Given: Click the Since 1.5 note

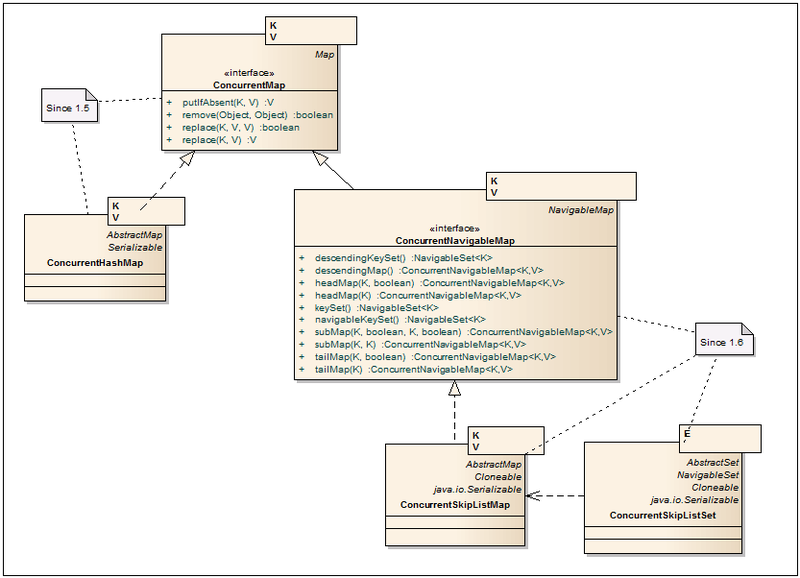Looking at the screenshot, I should point(69,105).
